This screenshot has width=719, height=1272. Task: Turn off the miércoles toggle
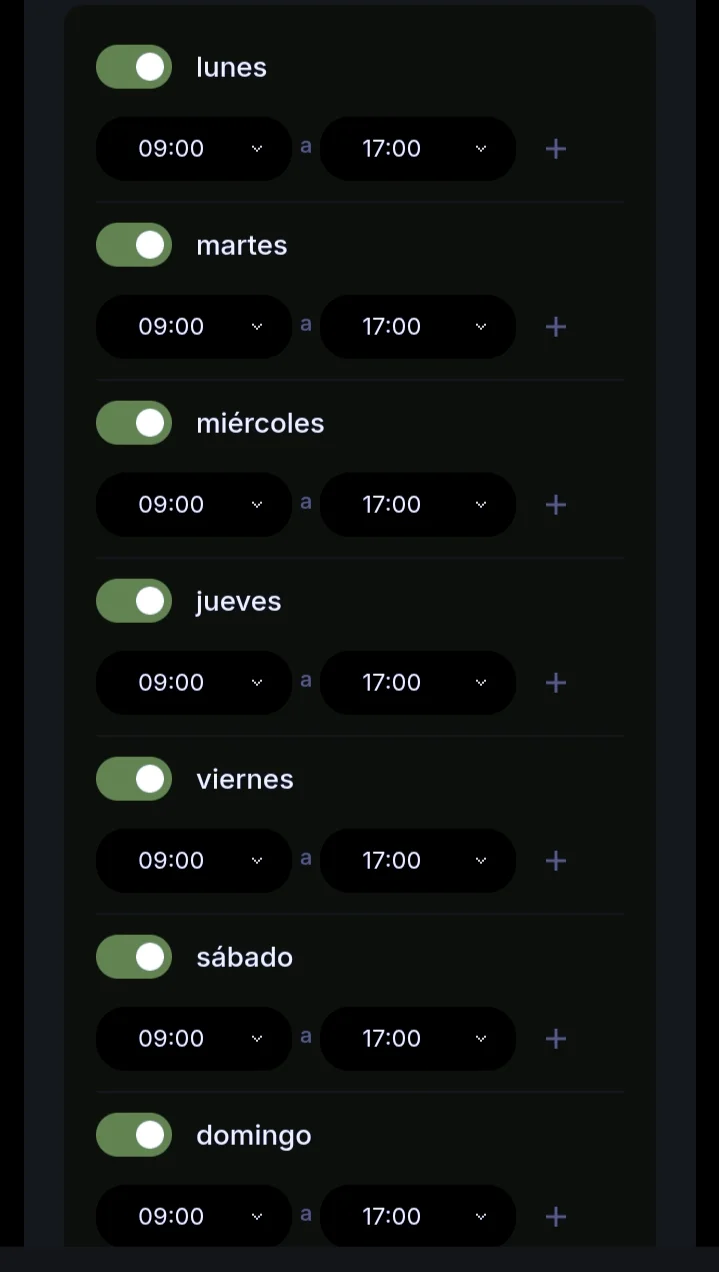pos(134,423)
